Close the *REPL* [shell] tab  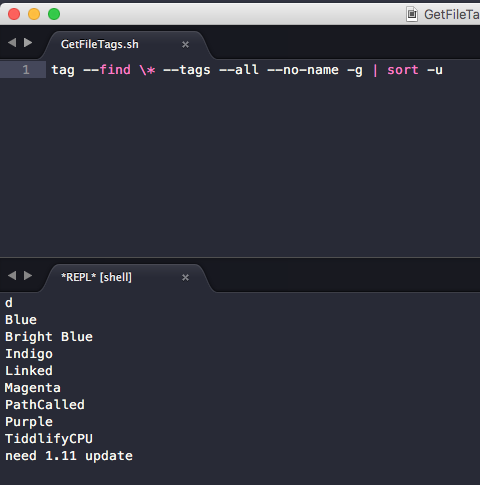coord(185,277)
